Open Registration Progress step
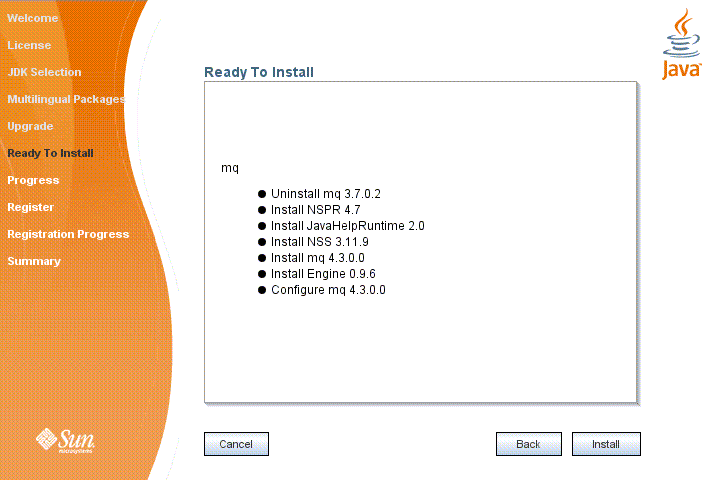The image size is (720, 480). (x=68, y=234)
